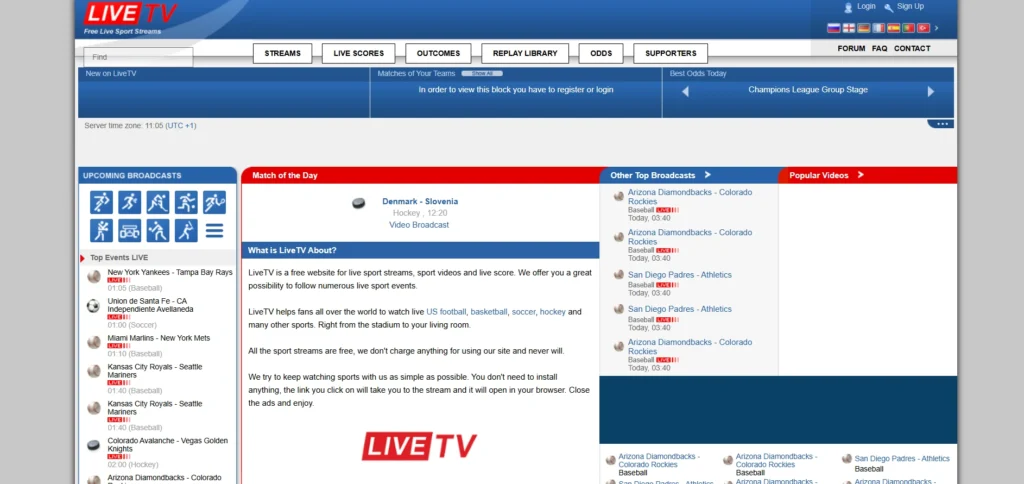Switch language using the England flag

point(848,28)
